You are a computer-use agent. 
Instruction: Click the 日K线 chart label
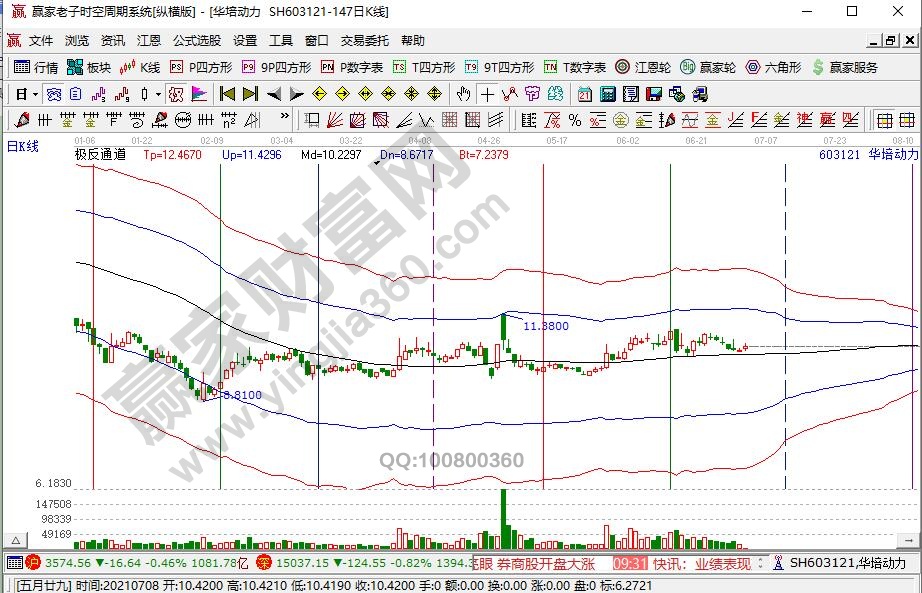pos(23,147)
